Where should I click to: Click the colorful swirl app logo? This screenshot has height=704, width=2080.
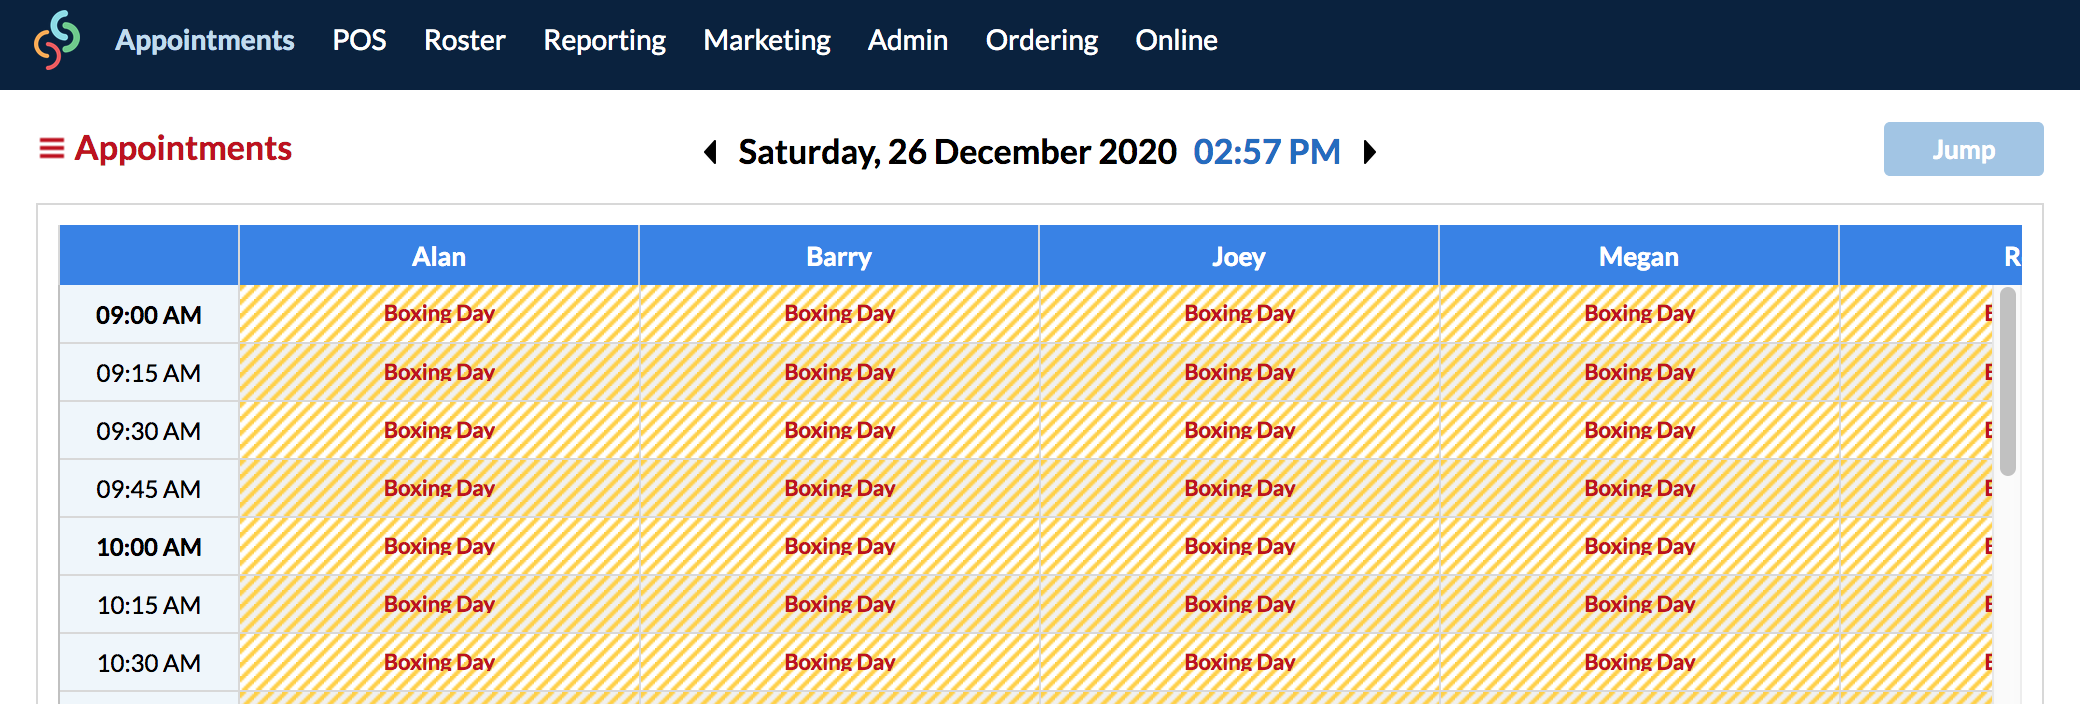tap(57, 40)
